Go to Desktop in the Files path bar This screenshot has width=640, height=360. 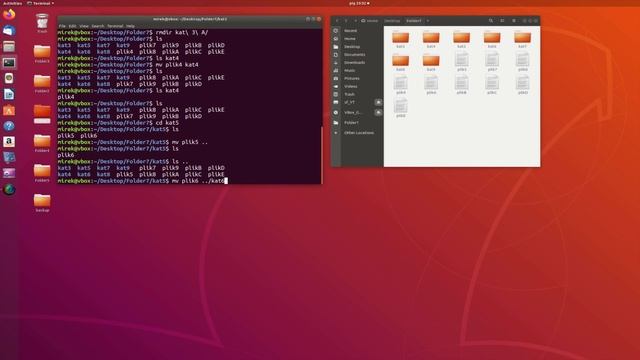tap(392, 20)
